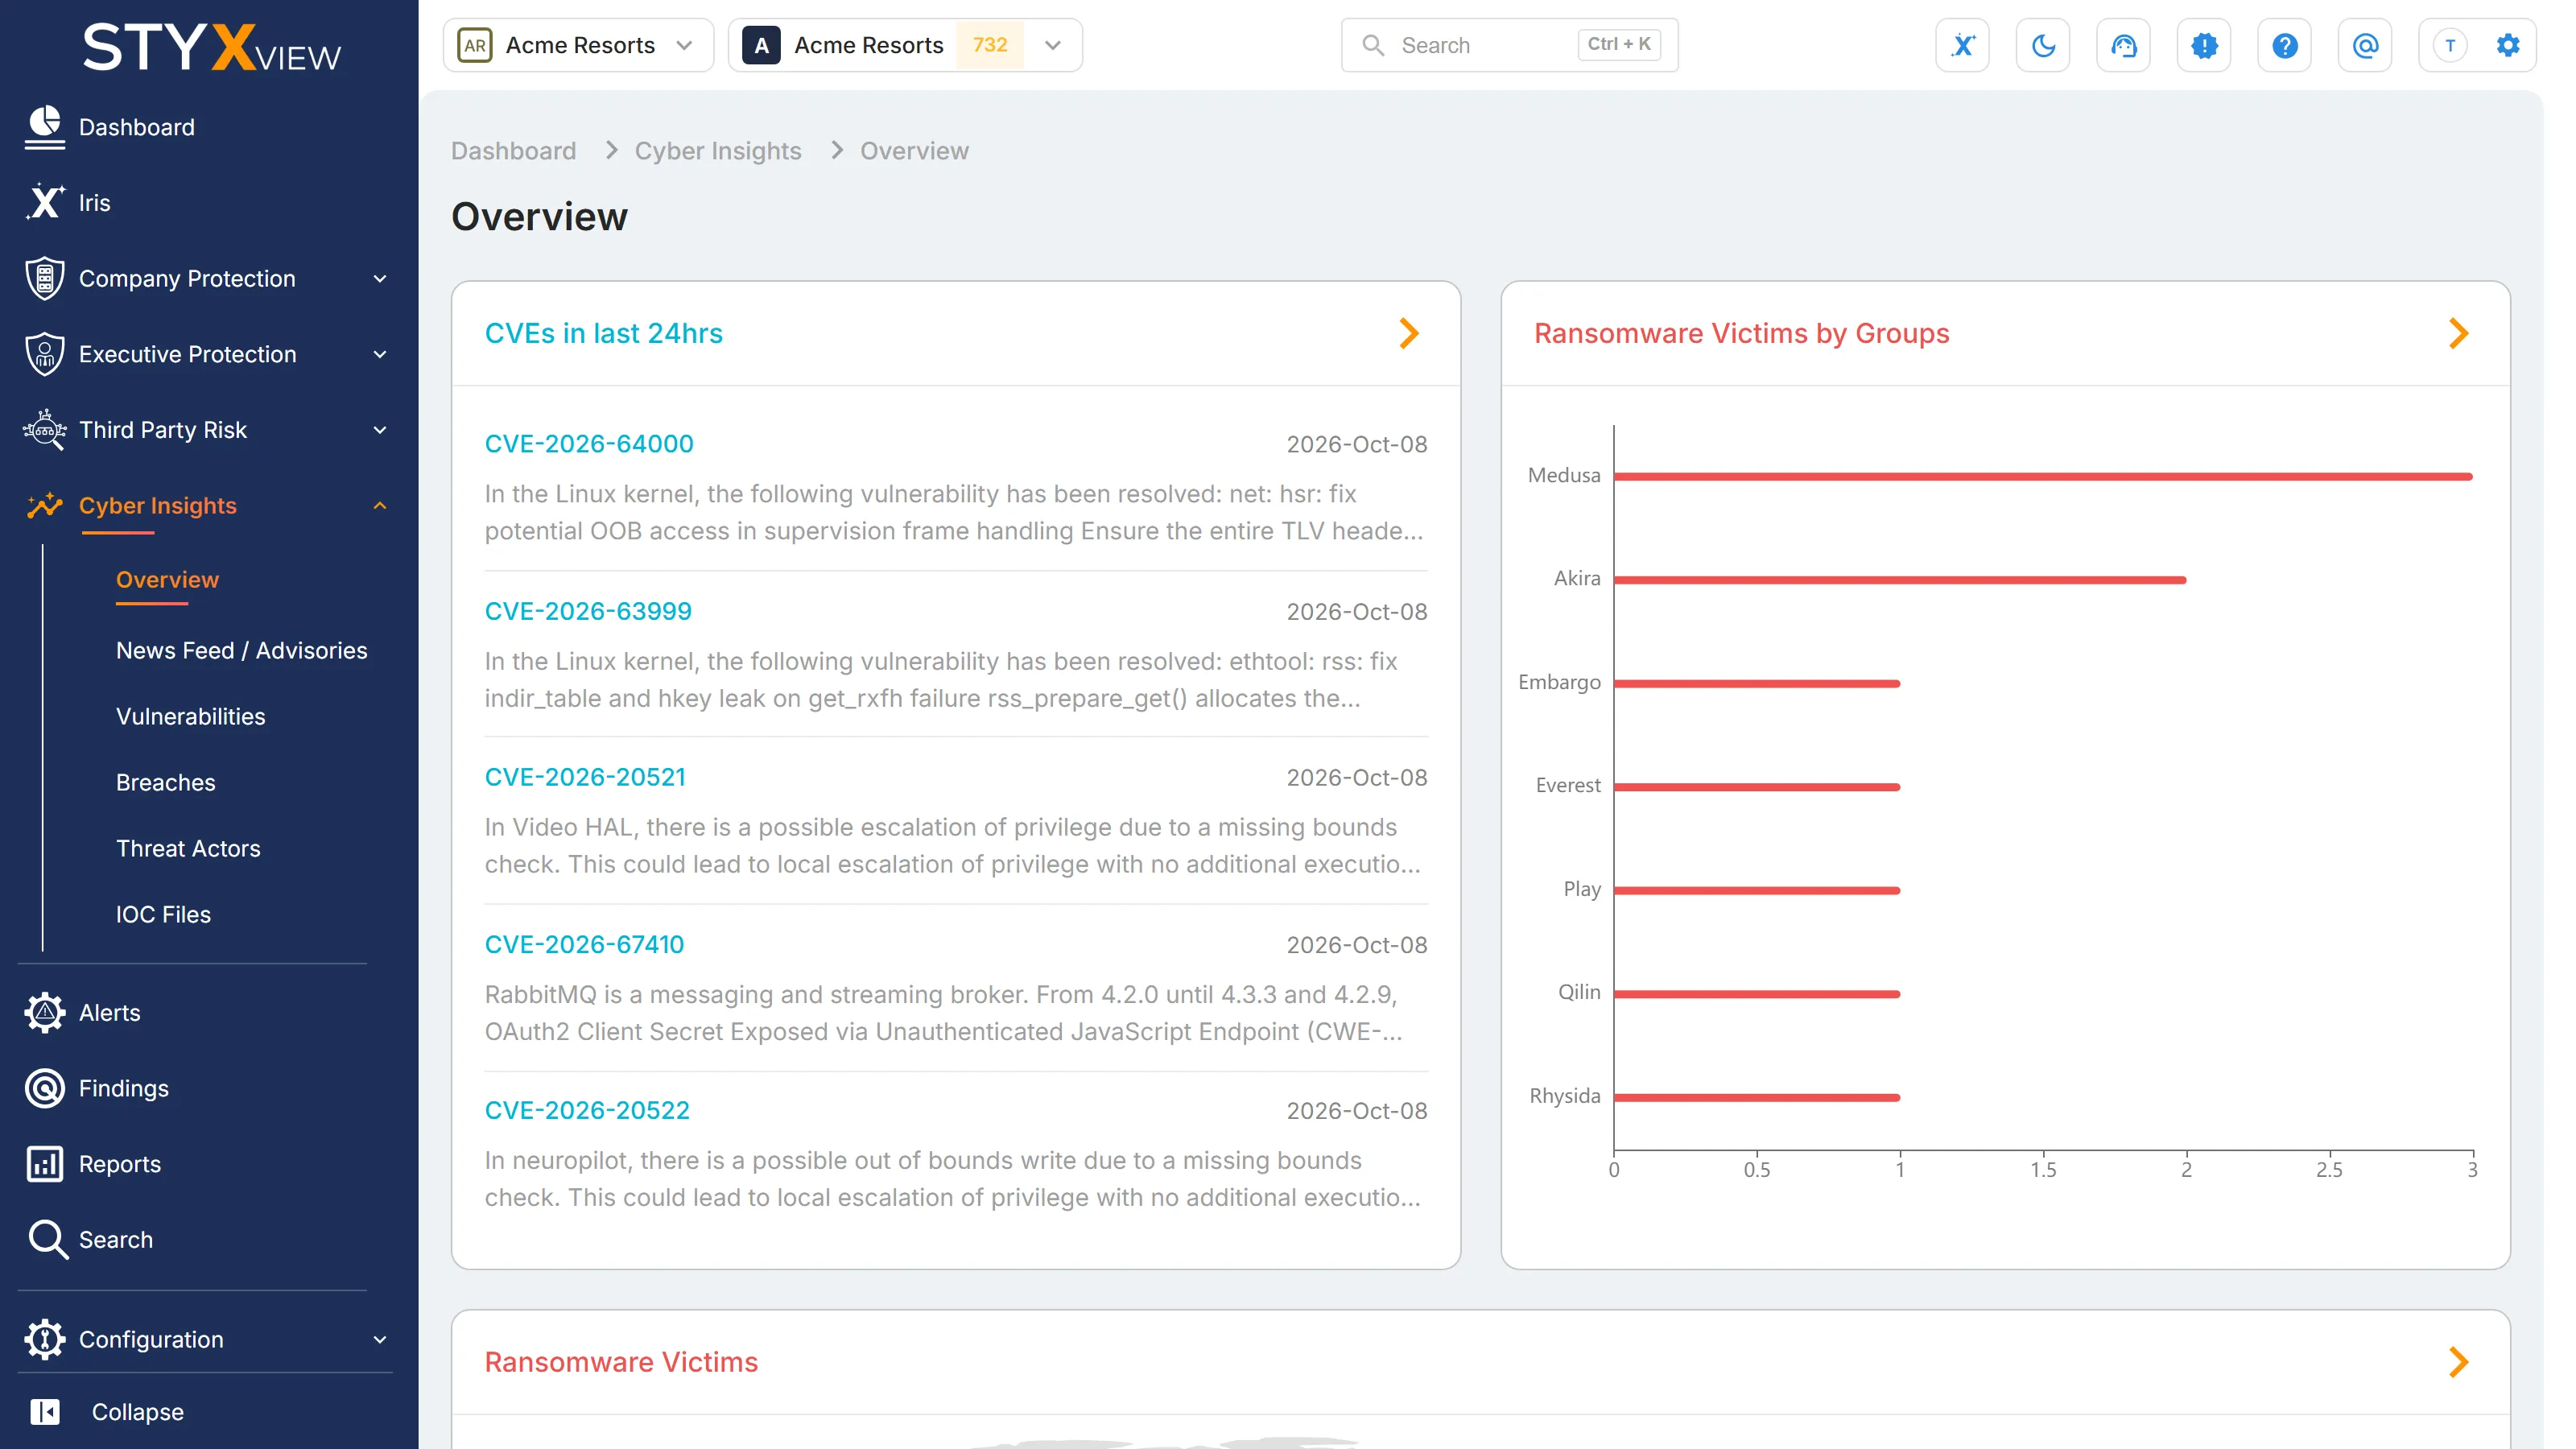Select the Overview submenu item
The height and width of the screenshot is (1449, 2576).
(167, 580)
